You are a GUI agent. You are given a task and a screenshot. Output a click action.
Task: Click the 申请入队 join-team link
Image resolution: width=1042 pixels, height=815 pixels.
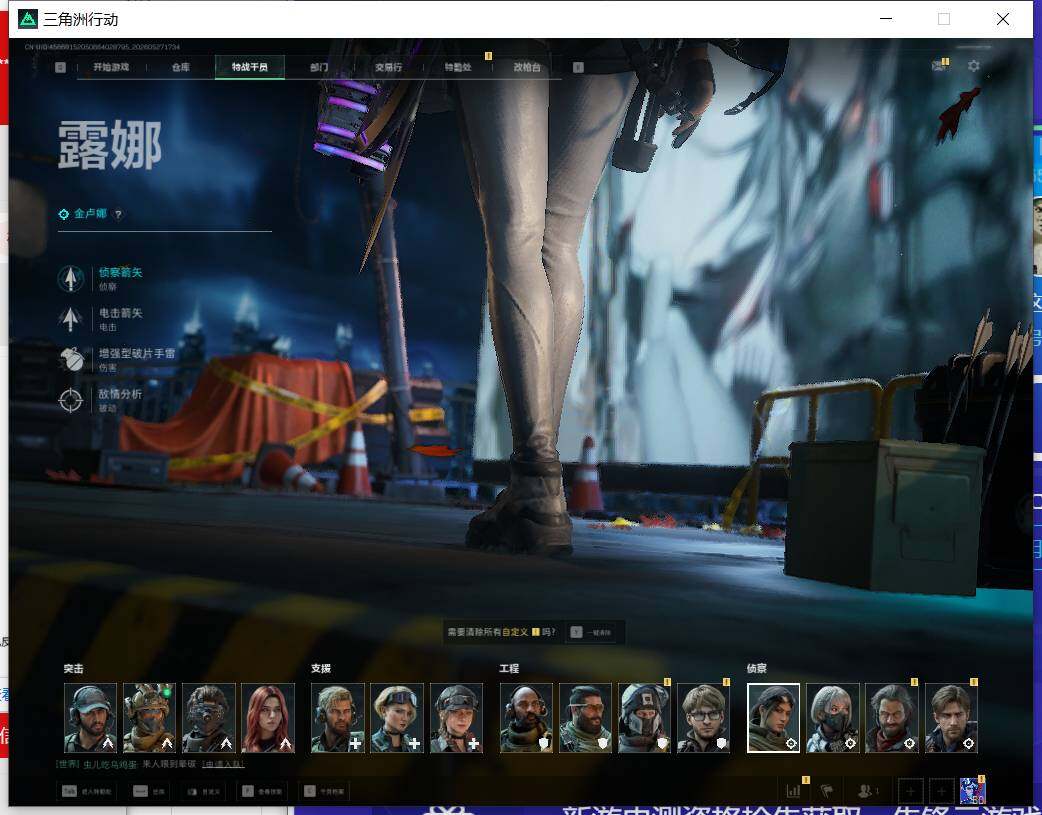223,764
